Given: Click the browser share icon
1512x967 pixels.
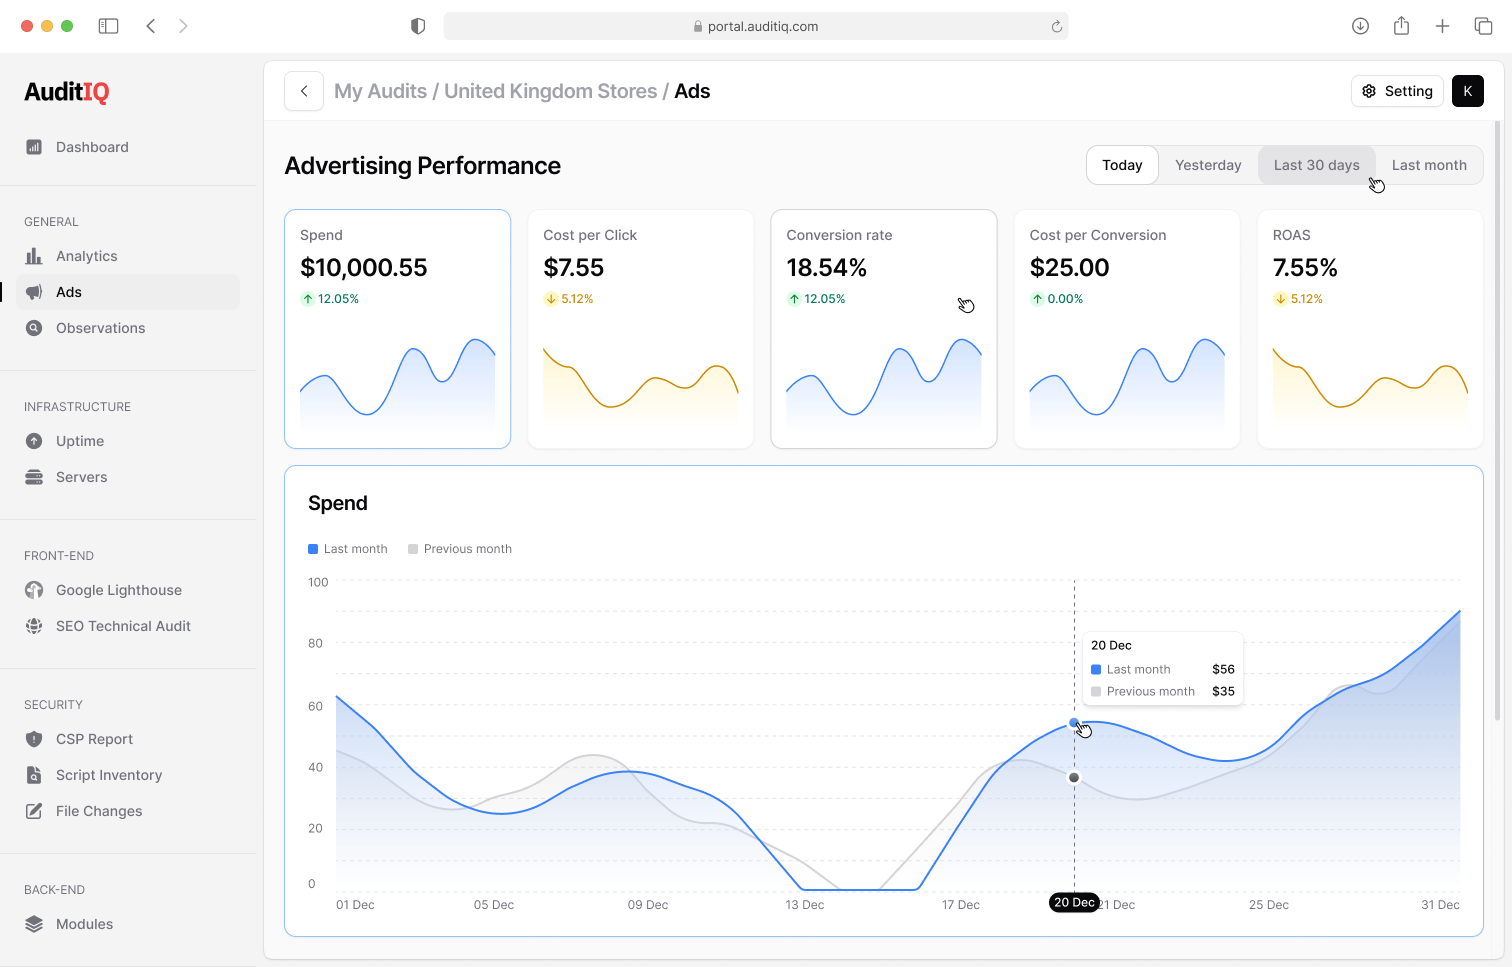Looking at the screenshot, I should [x=1401, y=26].
